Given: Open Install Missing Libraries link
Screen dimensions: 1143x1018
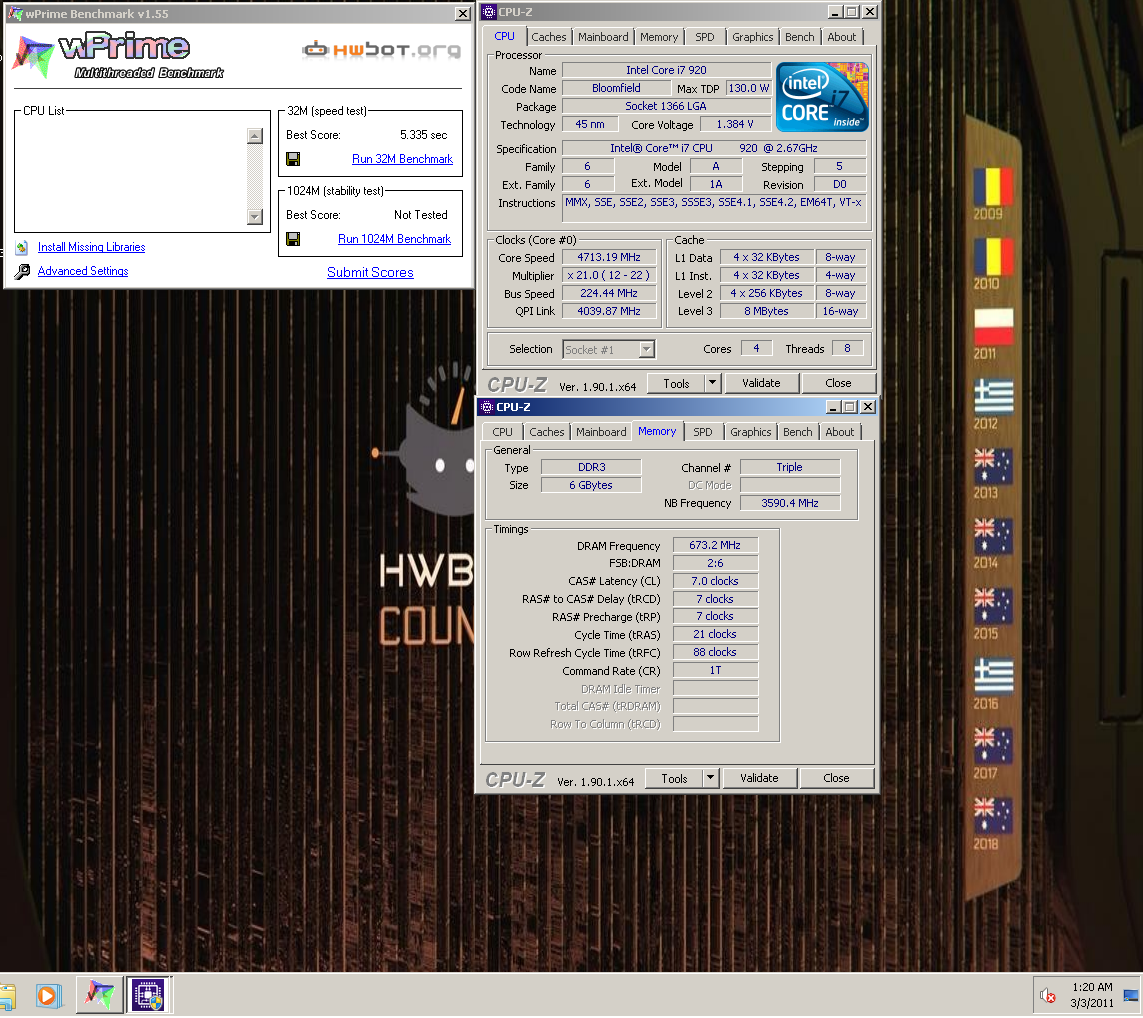Looking at the screenshot, I should [91, 248].
